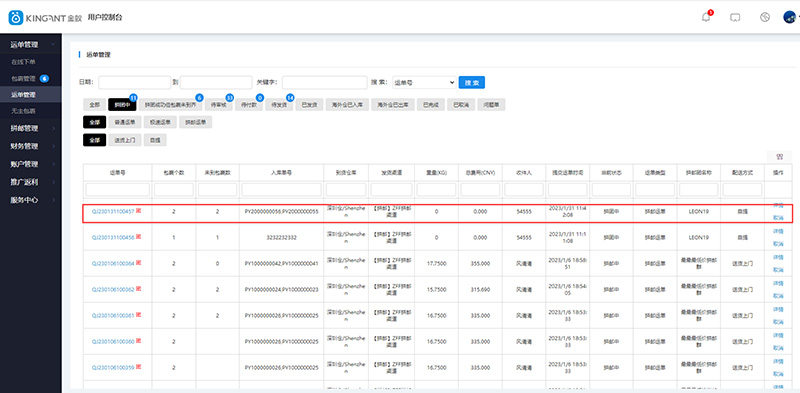Focus the end date input field

[x=216, y=82]
